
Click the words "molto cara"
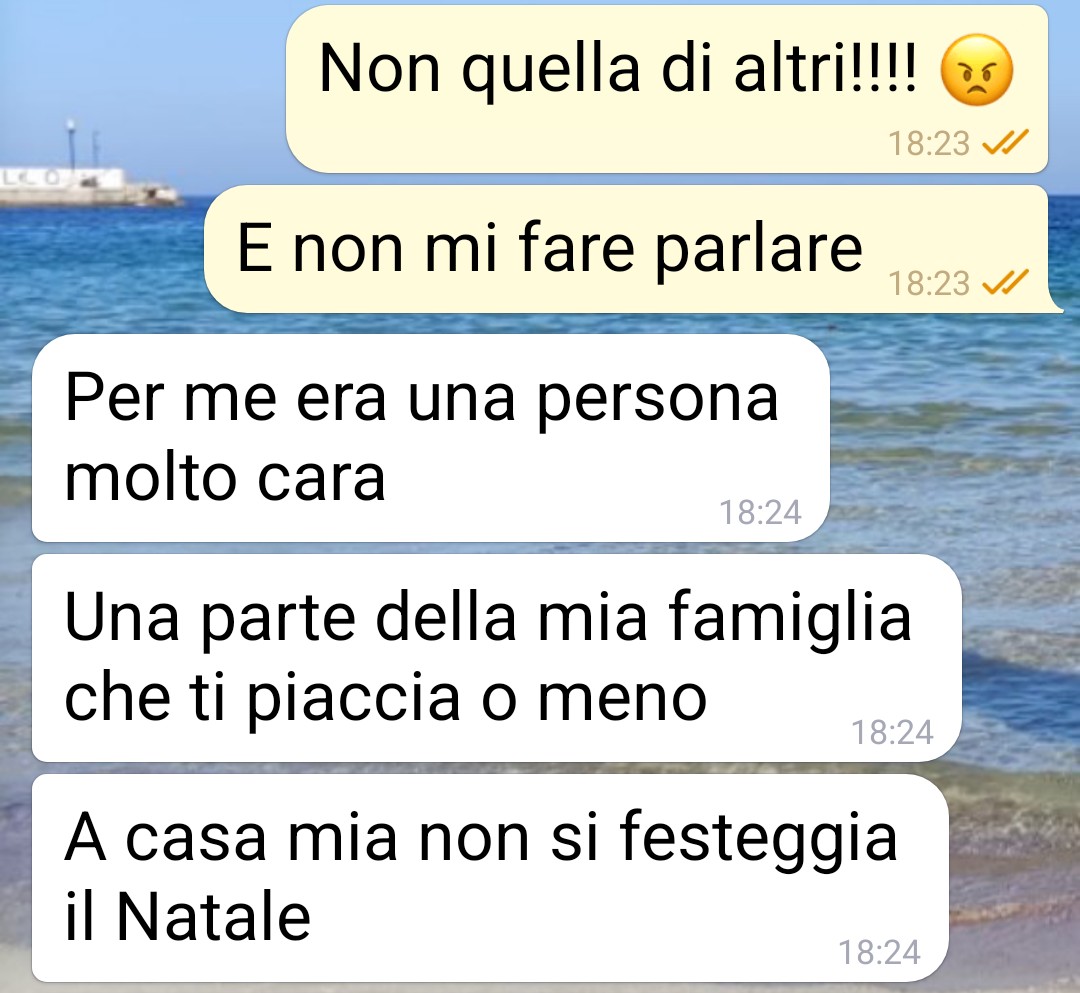pyautogui.click(x=225, y=478)
